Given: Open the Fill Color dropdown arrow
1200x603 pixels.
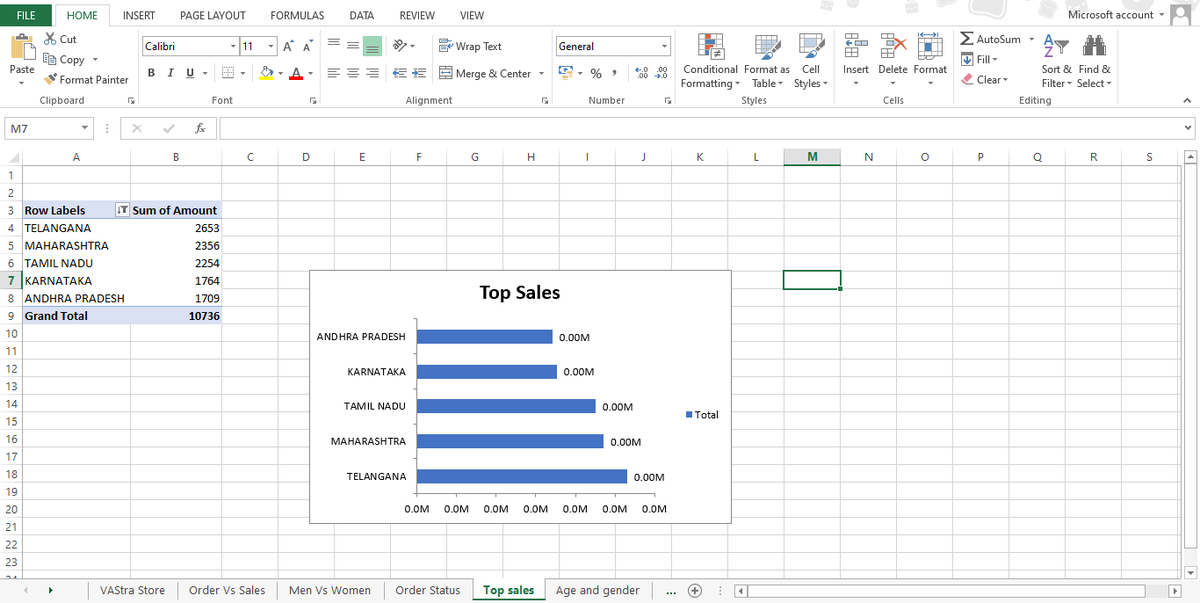Looking at the screenshot, I should tap(283, 73).
